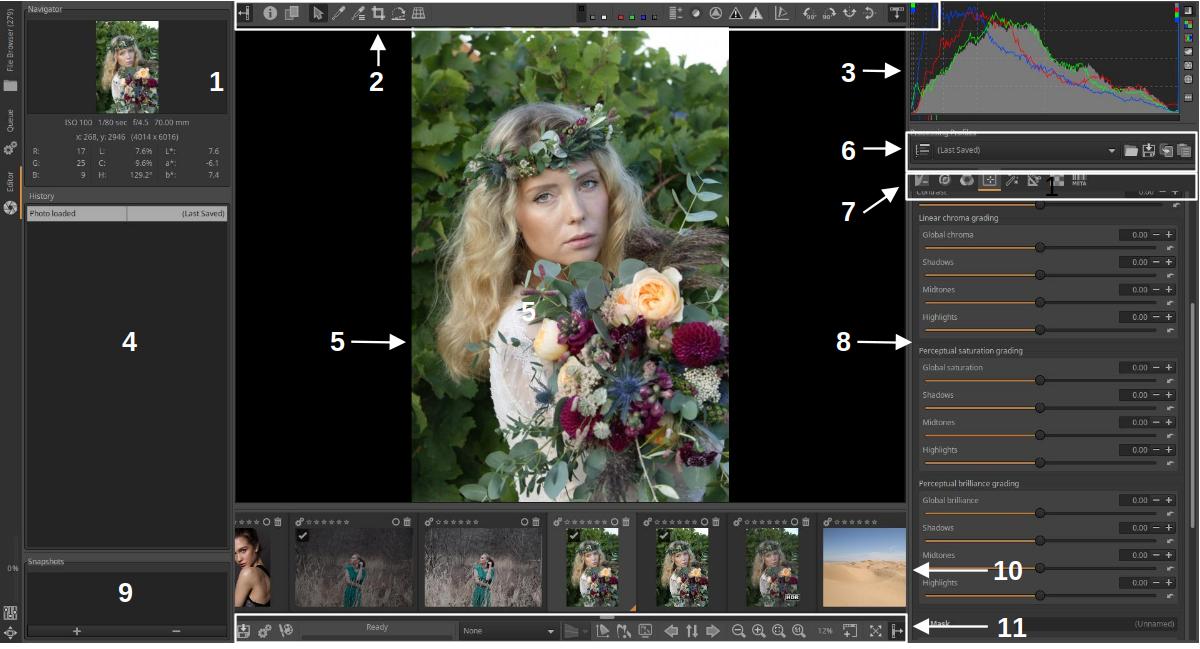This screenshot has height=649, width=1200.
Task: Load a processing profile from the folder icon
Action: click(x=1131, y=150)
